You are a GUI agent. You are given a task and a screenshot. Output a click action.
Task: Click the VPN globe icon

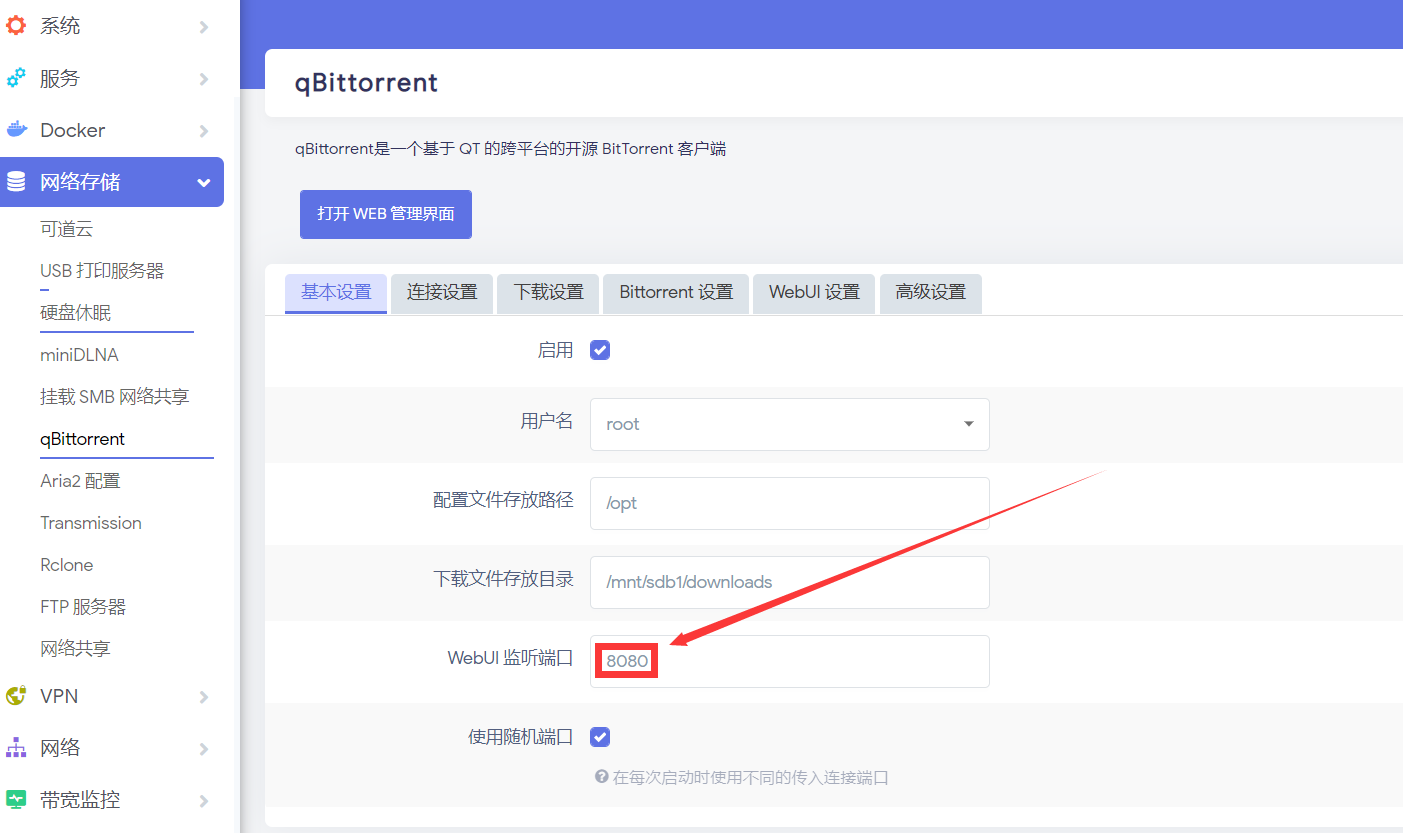pos(16,696)
